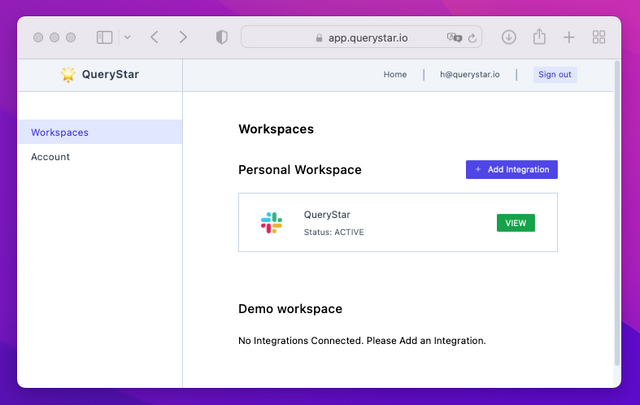Click the Slack integration icon
Image resolution: width=640 pixels, height=405 pixels.
[272, 223]
